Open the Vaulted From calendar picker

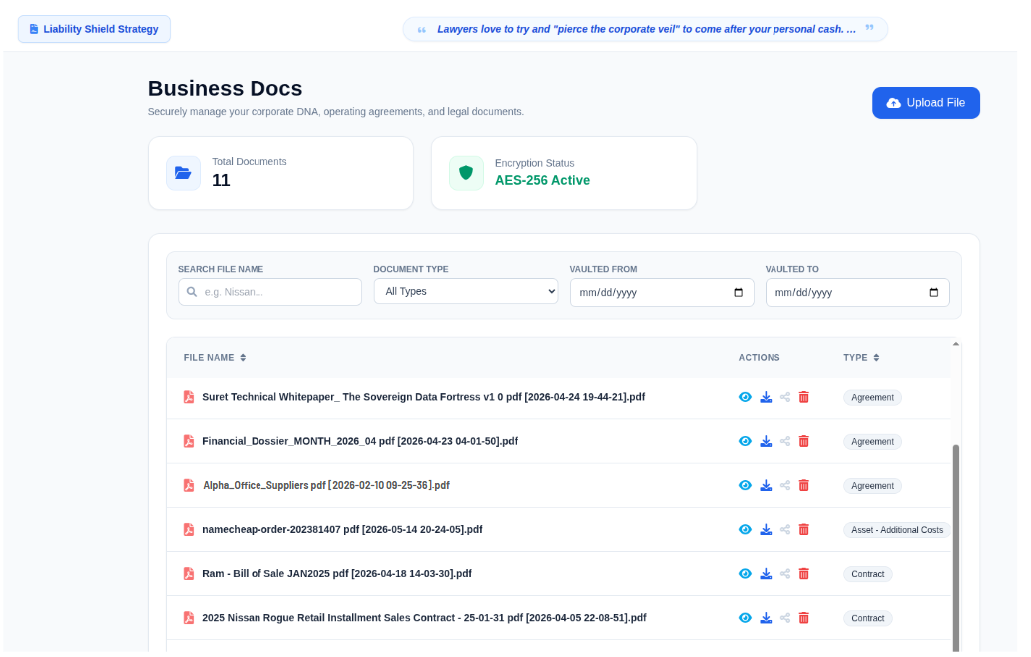tap(738, 293)
